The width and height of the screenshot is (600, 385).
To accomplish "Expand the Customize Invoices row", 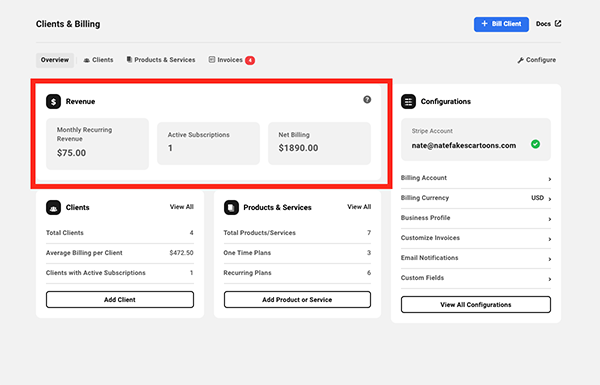I will point(476,238).
